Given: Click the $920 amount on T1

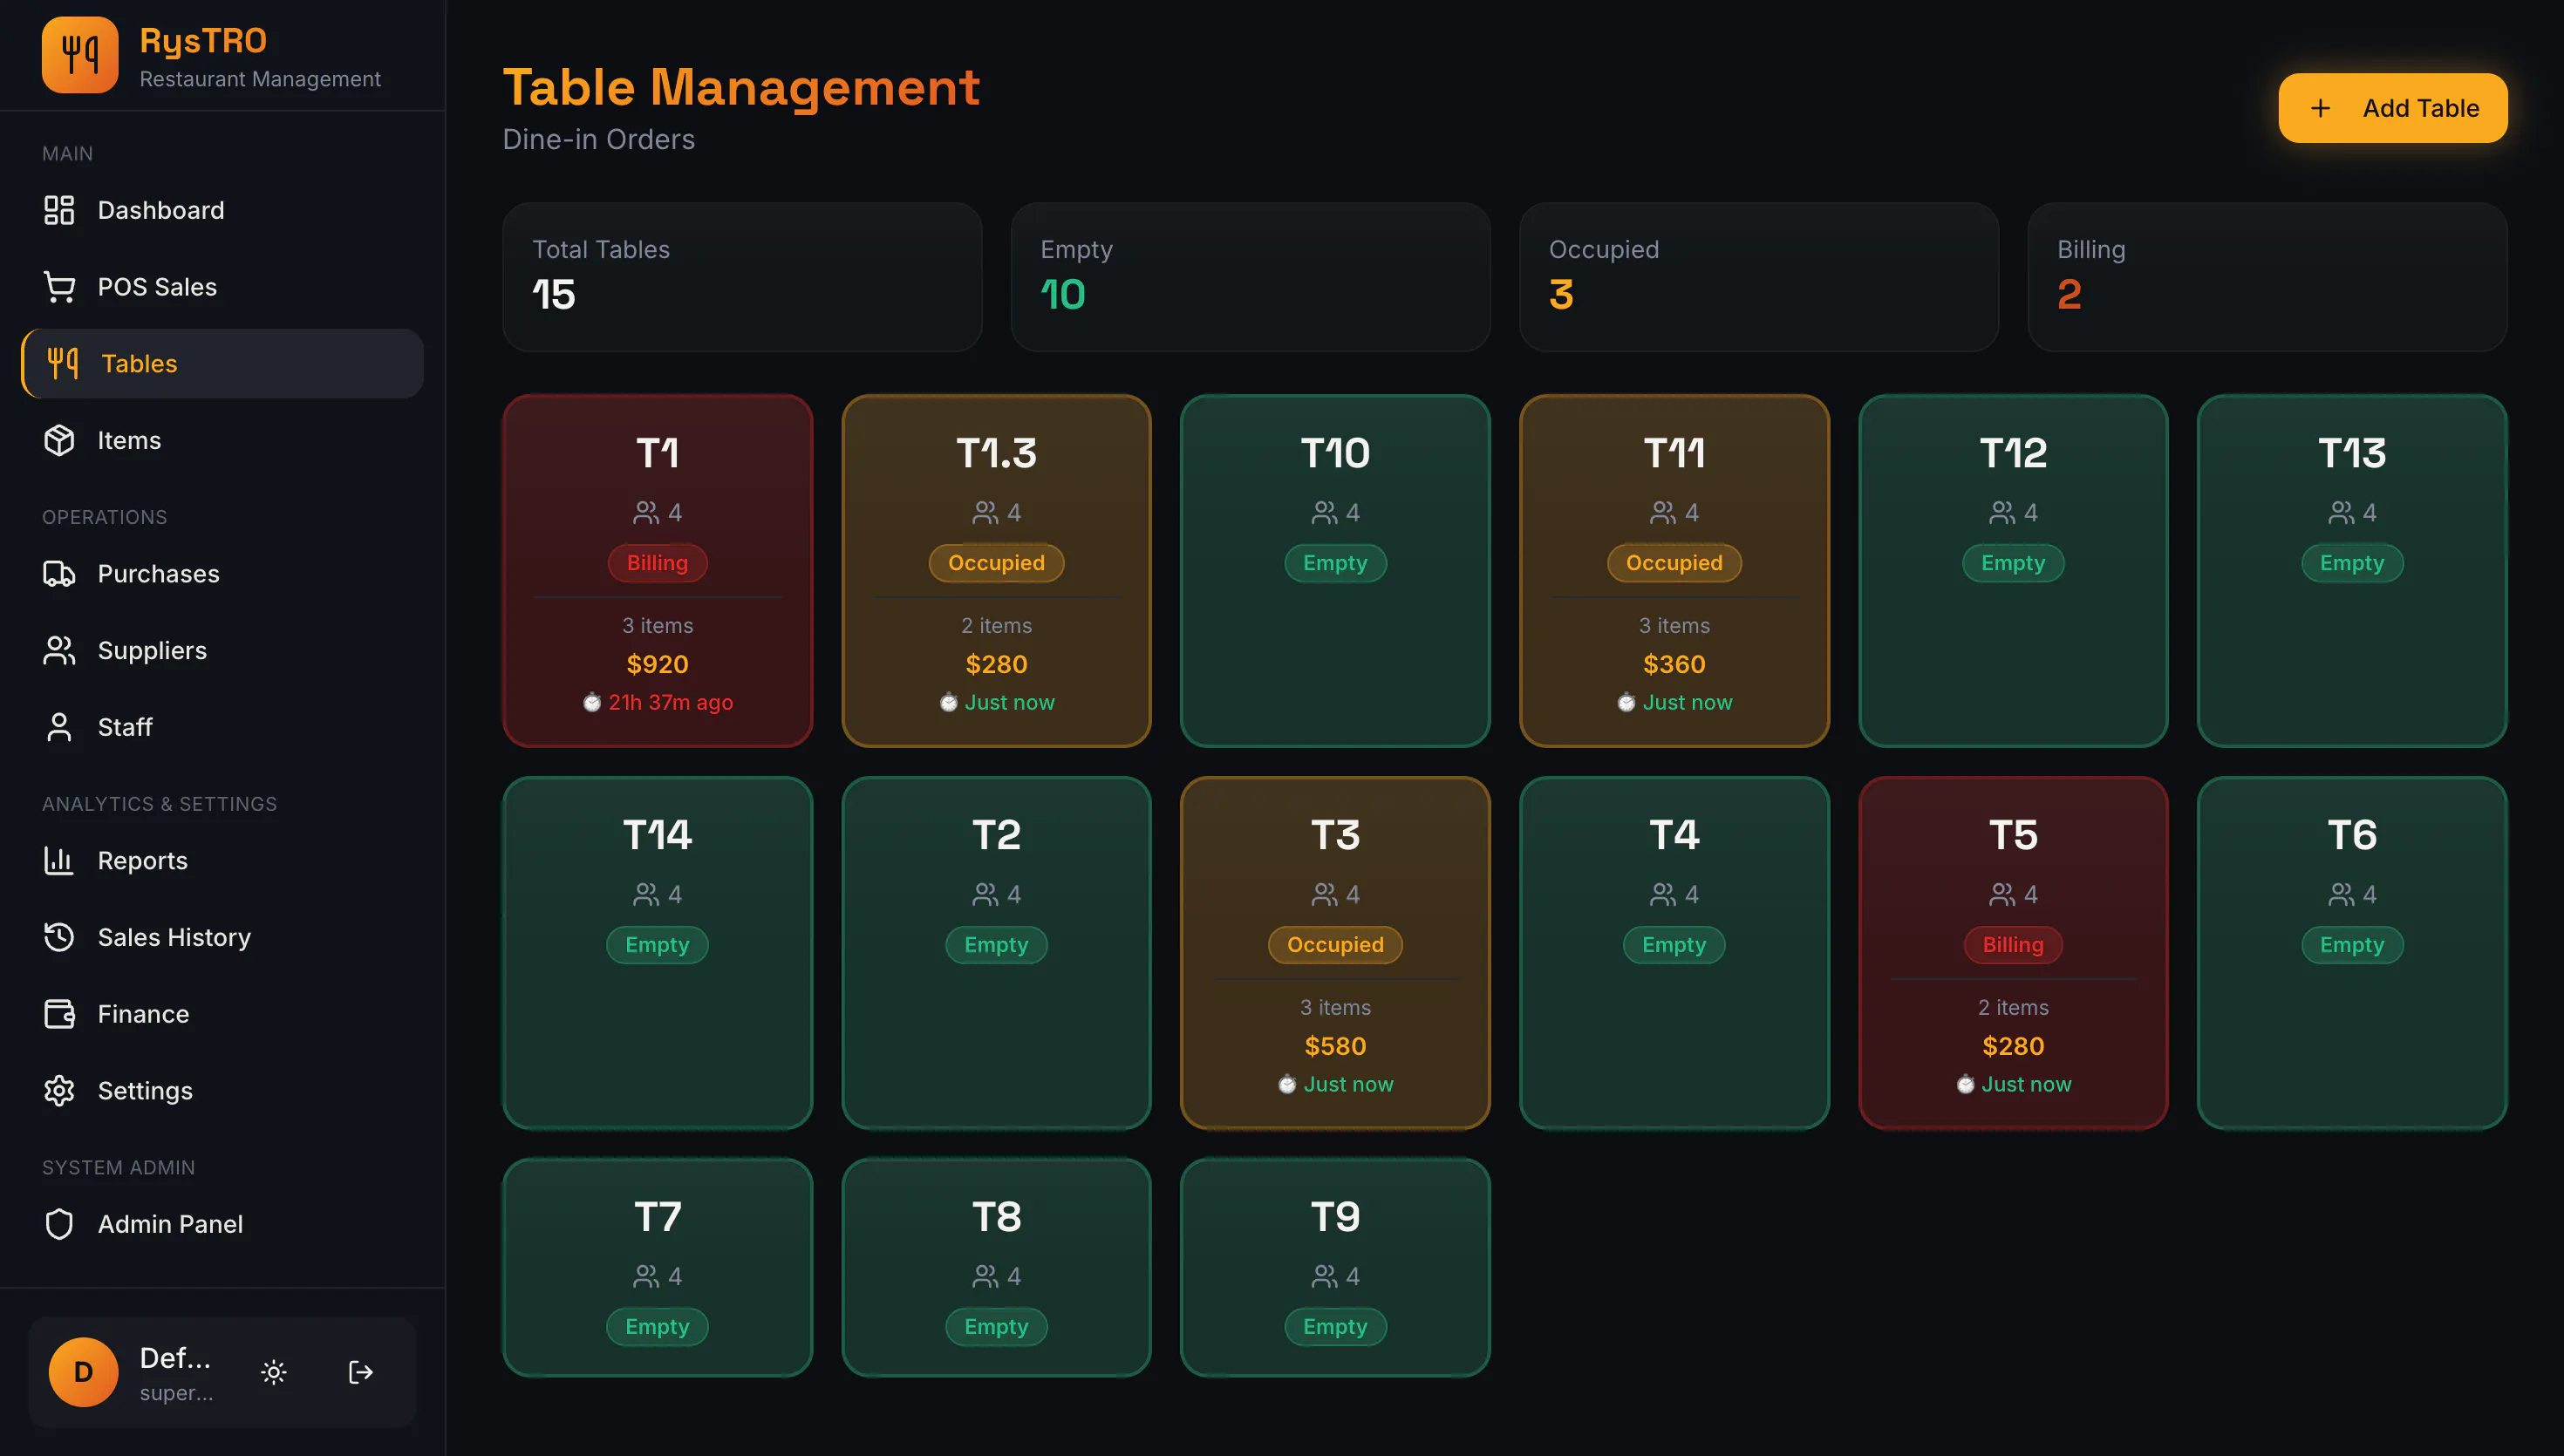Looking at the screenshot, I should 657,664.
